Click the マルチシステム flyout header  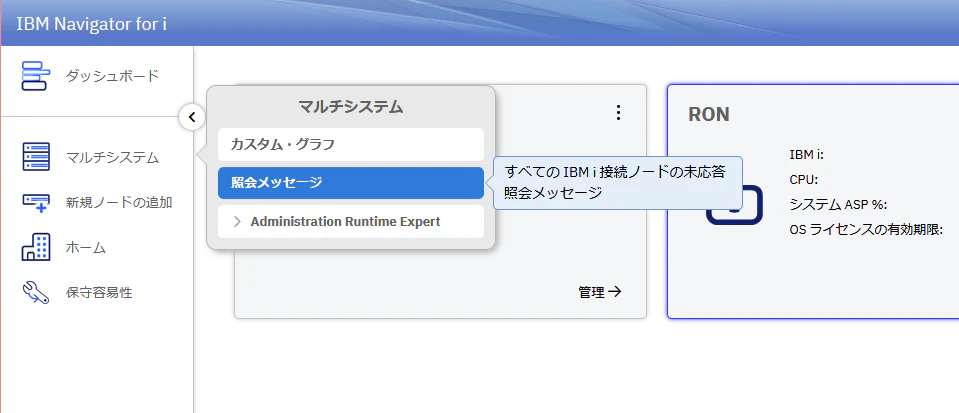pos(351,106)
